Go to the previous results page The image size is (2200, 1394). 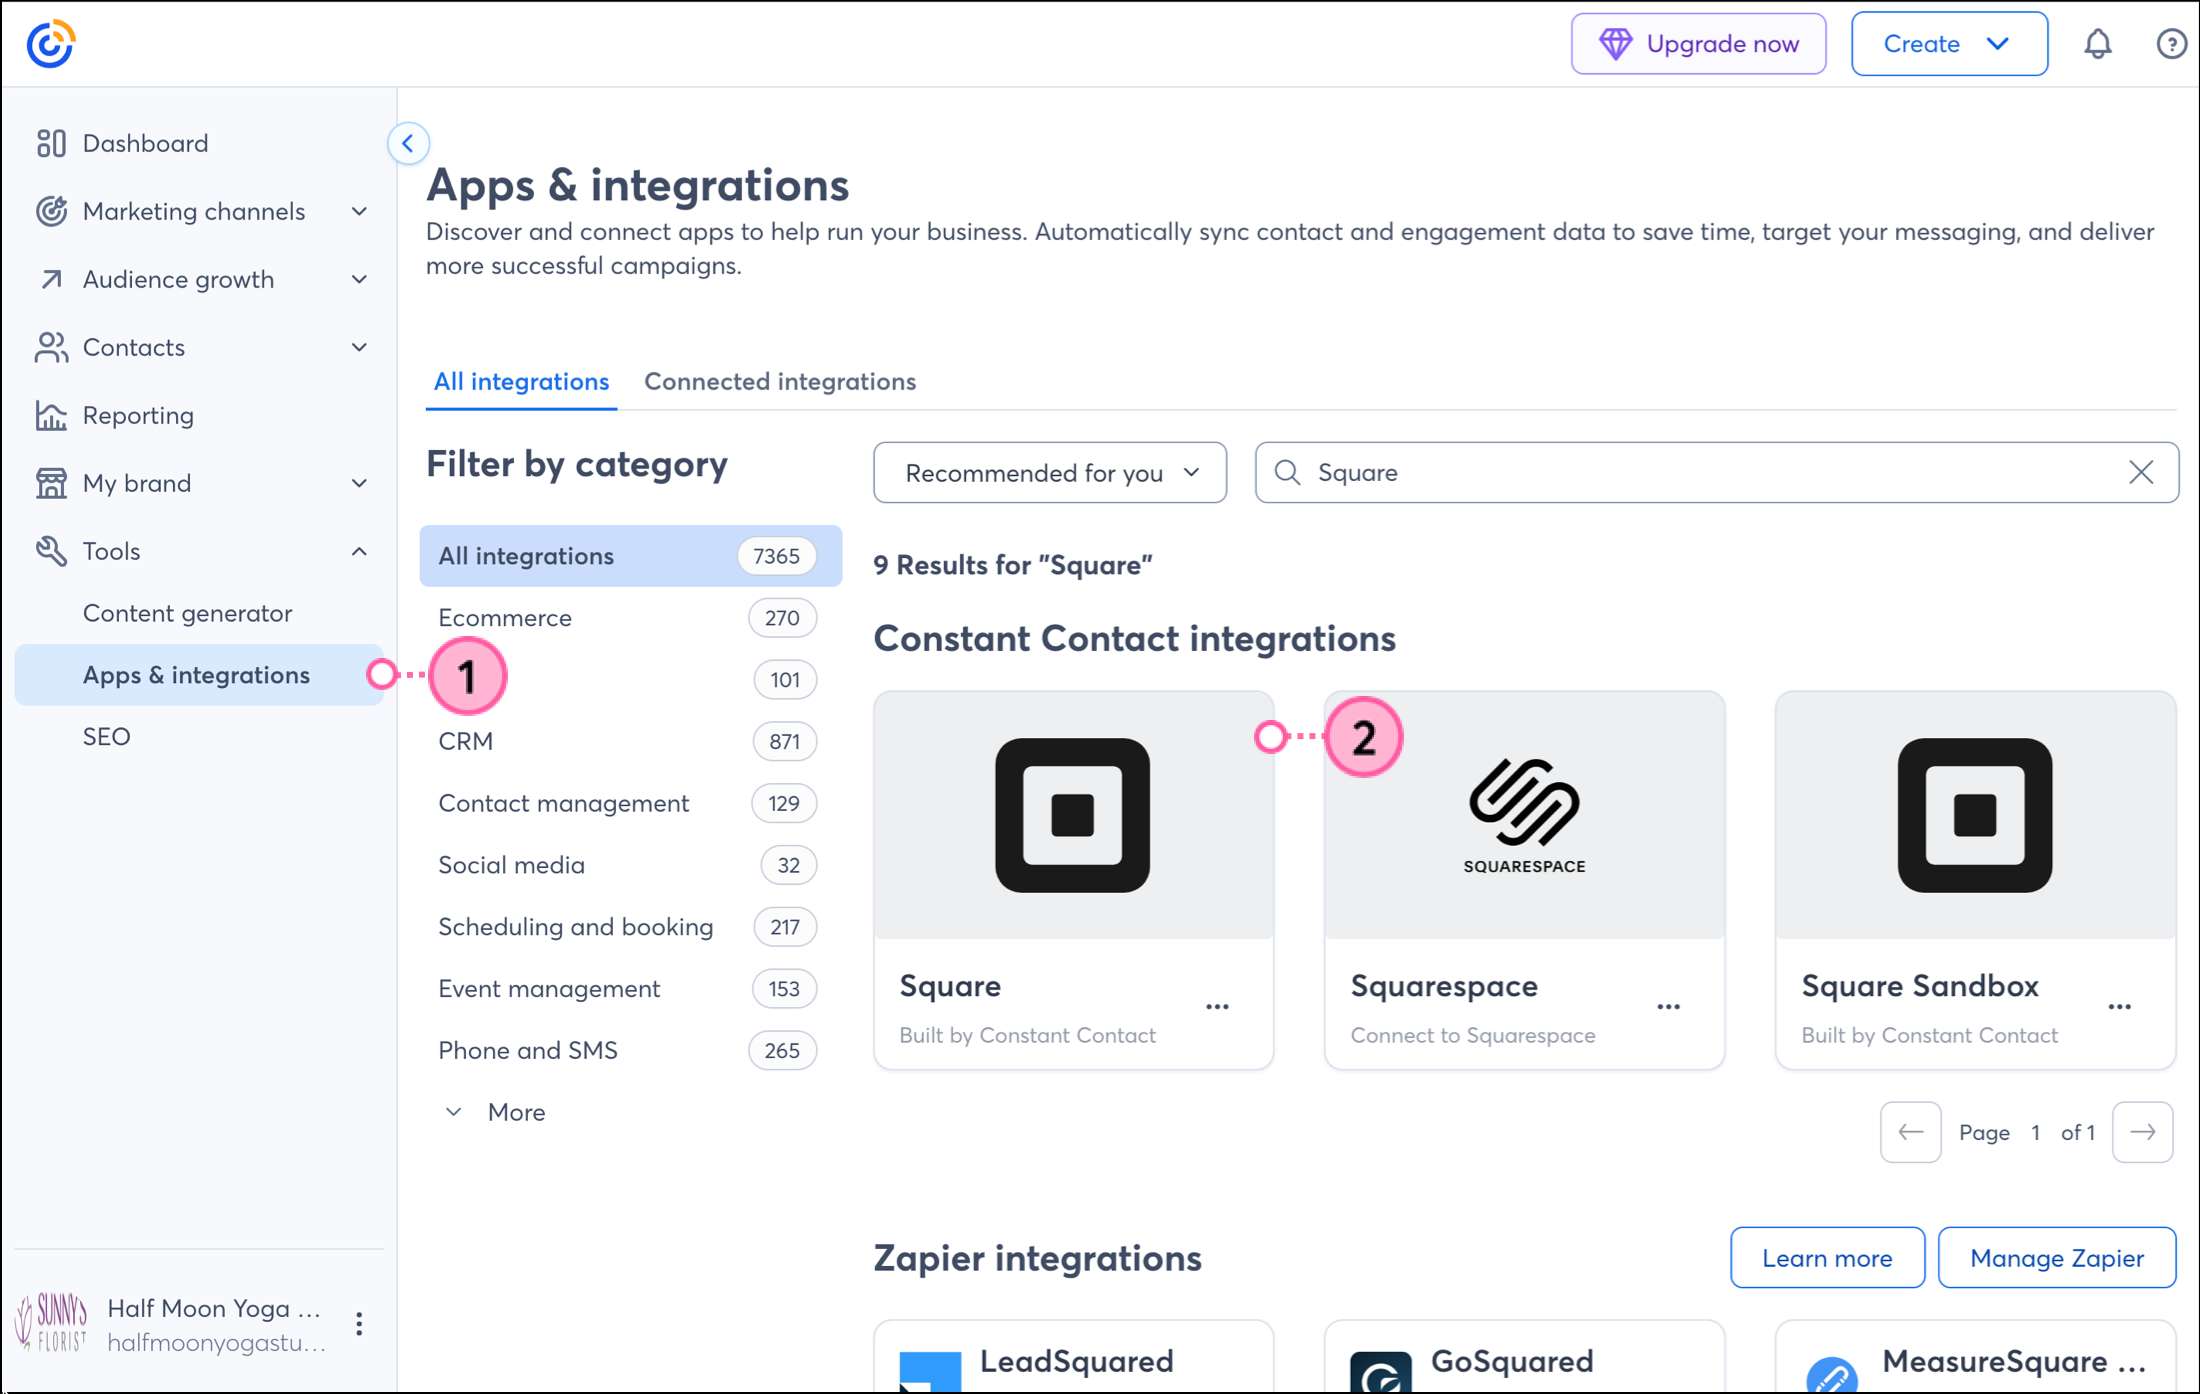(1910, 1132)
